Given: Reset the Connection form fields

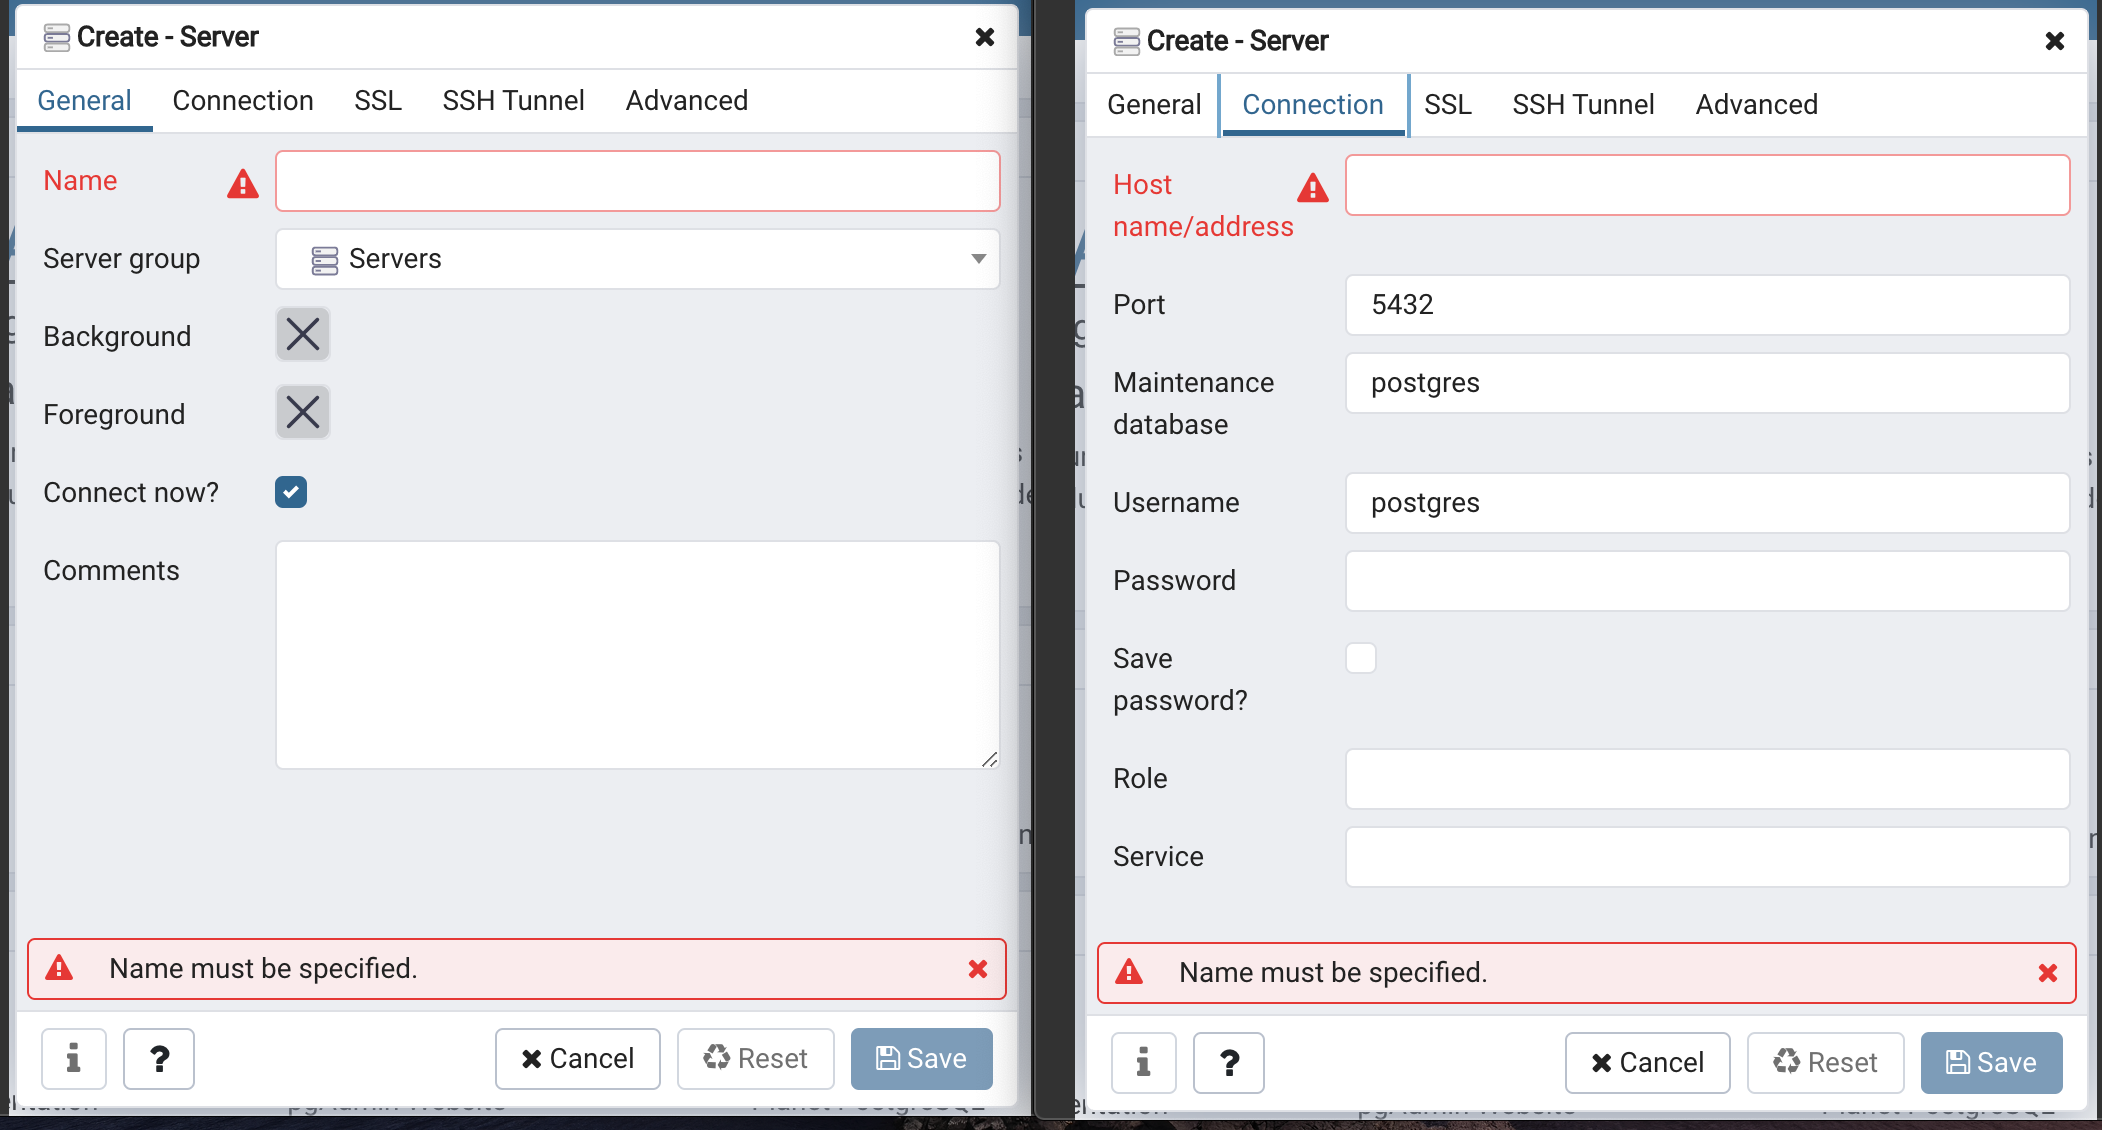Looking at the screenshot, I should click(1825, 1062).
